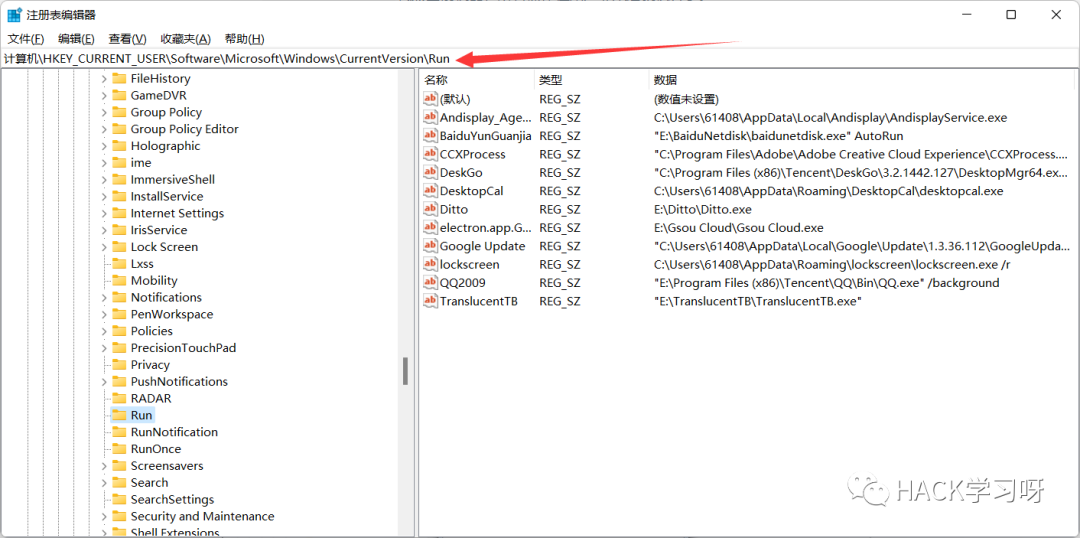Click lockscreen.exe /r data cell
The width and height of the screenshot is (1080, 538).
click(832, 265)
